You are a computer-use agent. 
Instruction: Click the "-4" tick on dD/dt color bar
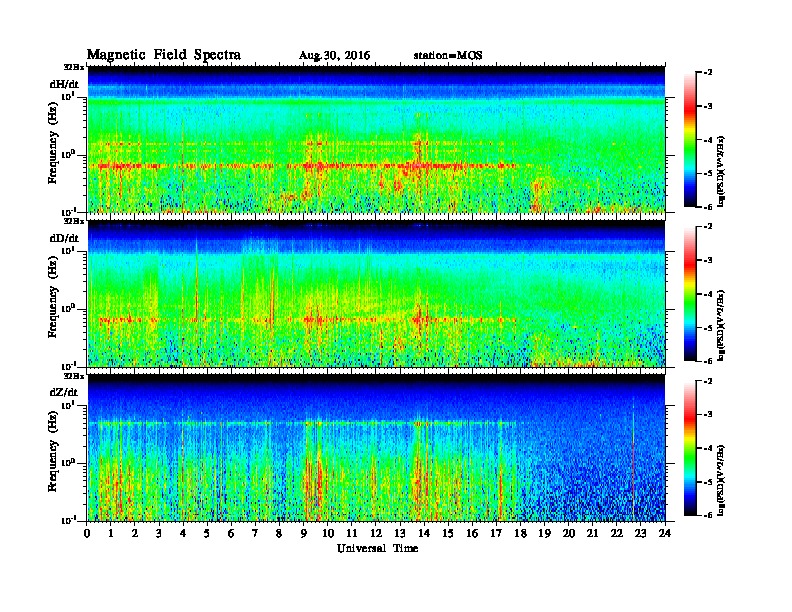[x=708, y=294]
